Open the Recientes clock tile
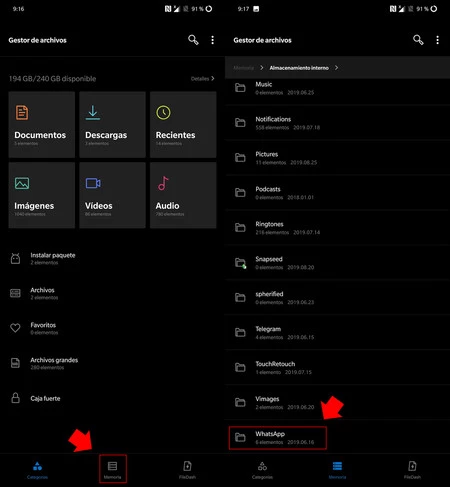Screen dimensions: 450x487 183,125
